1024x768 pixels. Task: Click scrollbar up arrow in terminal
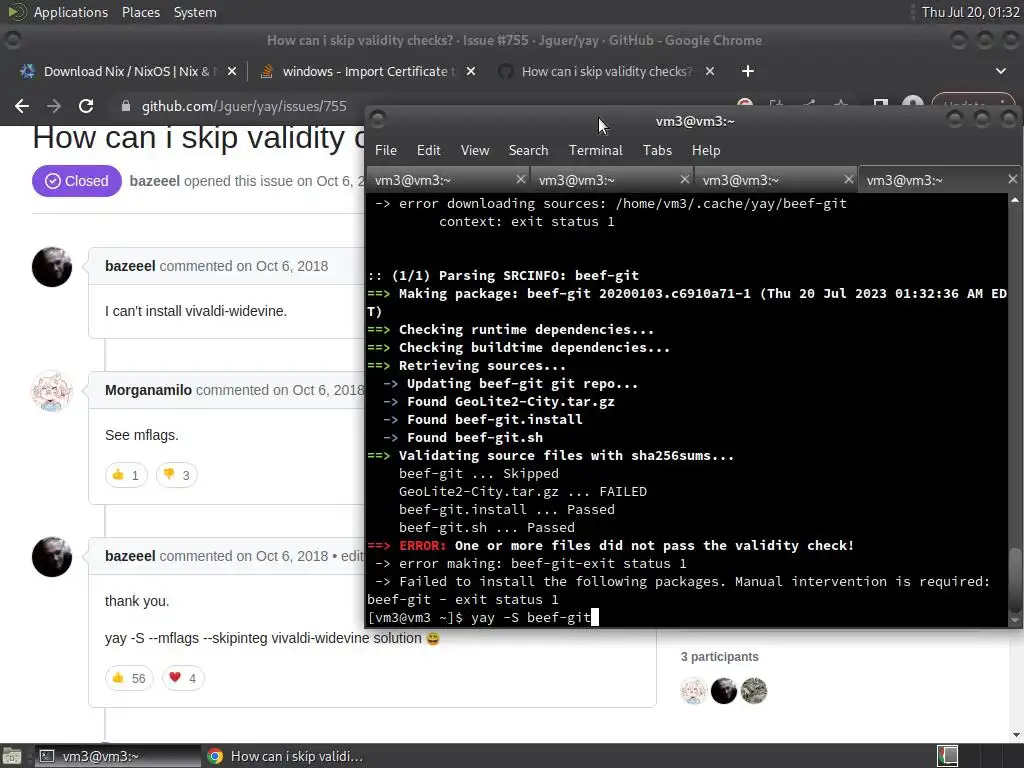click(x=1014, y=200)
